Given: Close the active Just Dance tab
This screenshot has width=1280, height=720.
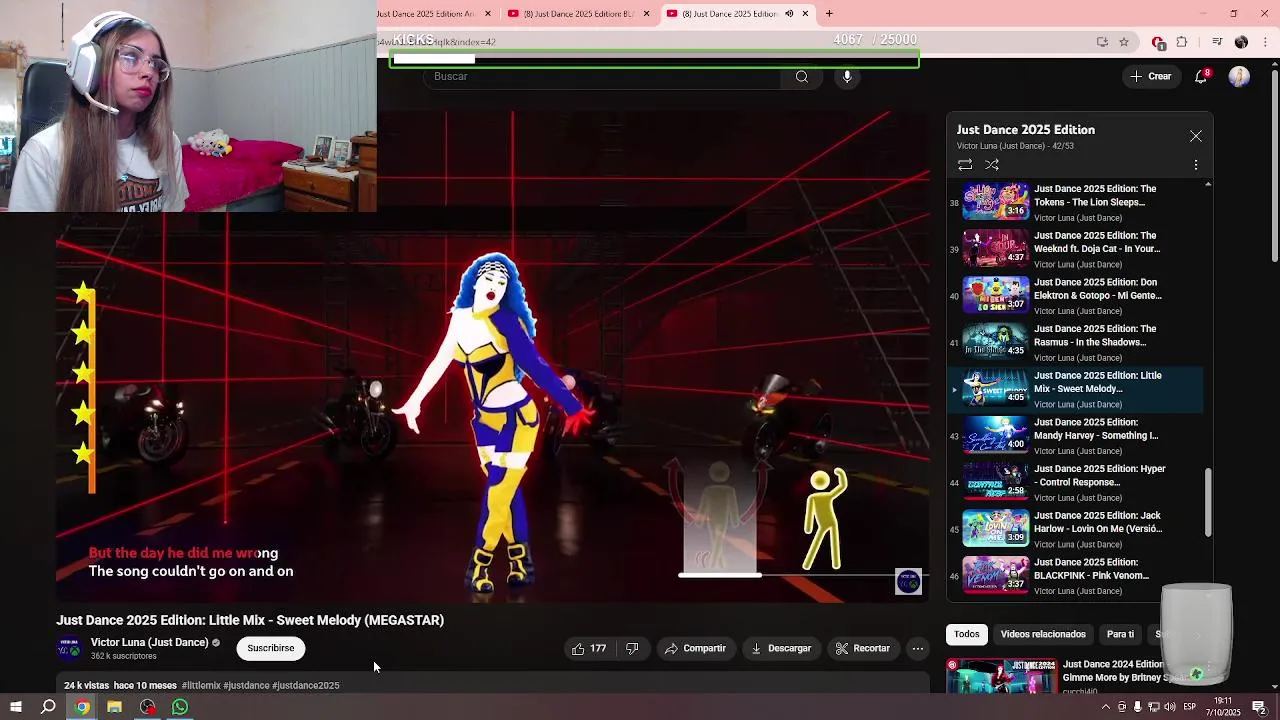Looking at the screenshot, I should point(805,13).
